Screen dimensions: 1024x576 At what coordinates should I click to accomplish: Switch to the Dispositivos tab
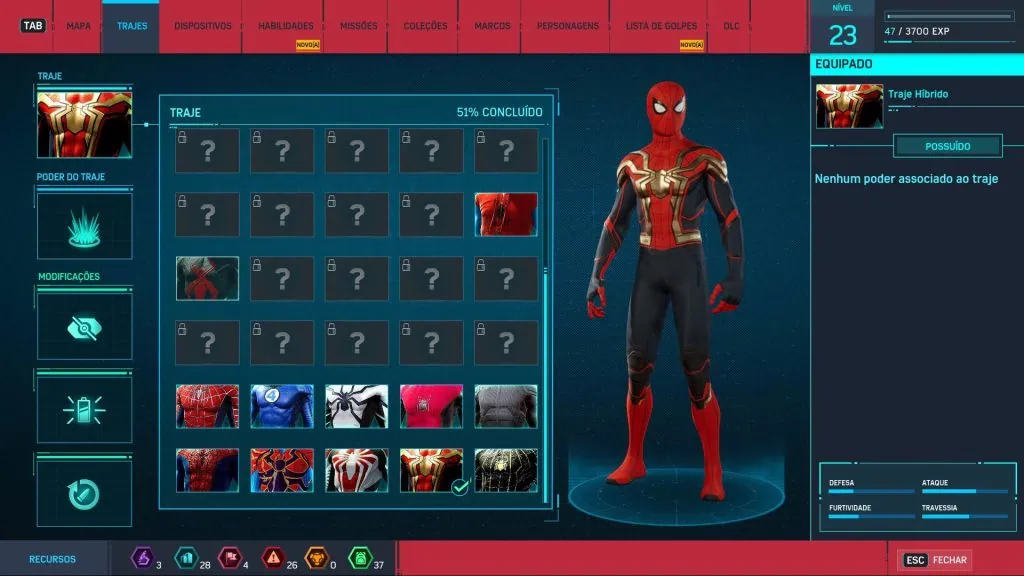[x=202, y=26]
